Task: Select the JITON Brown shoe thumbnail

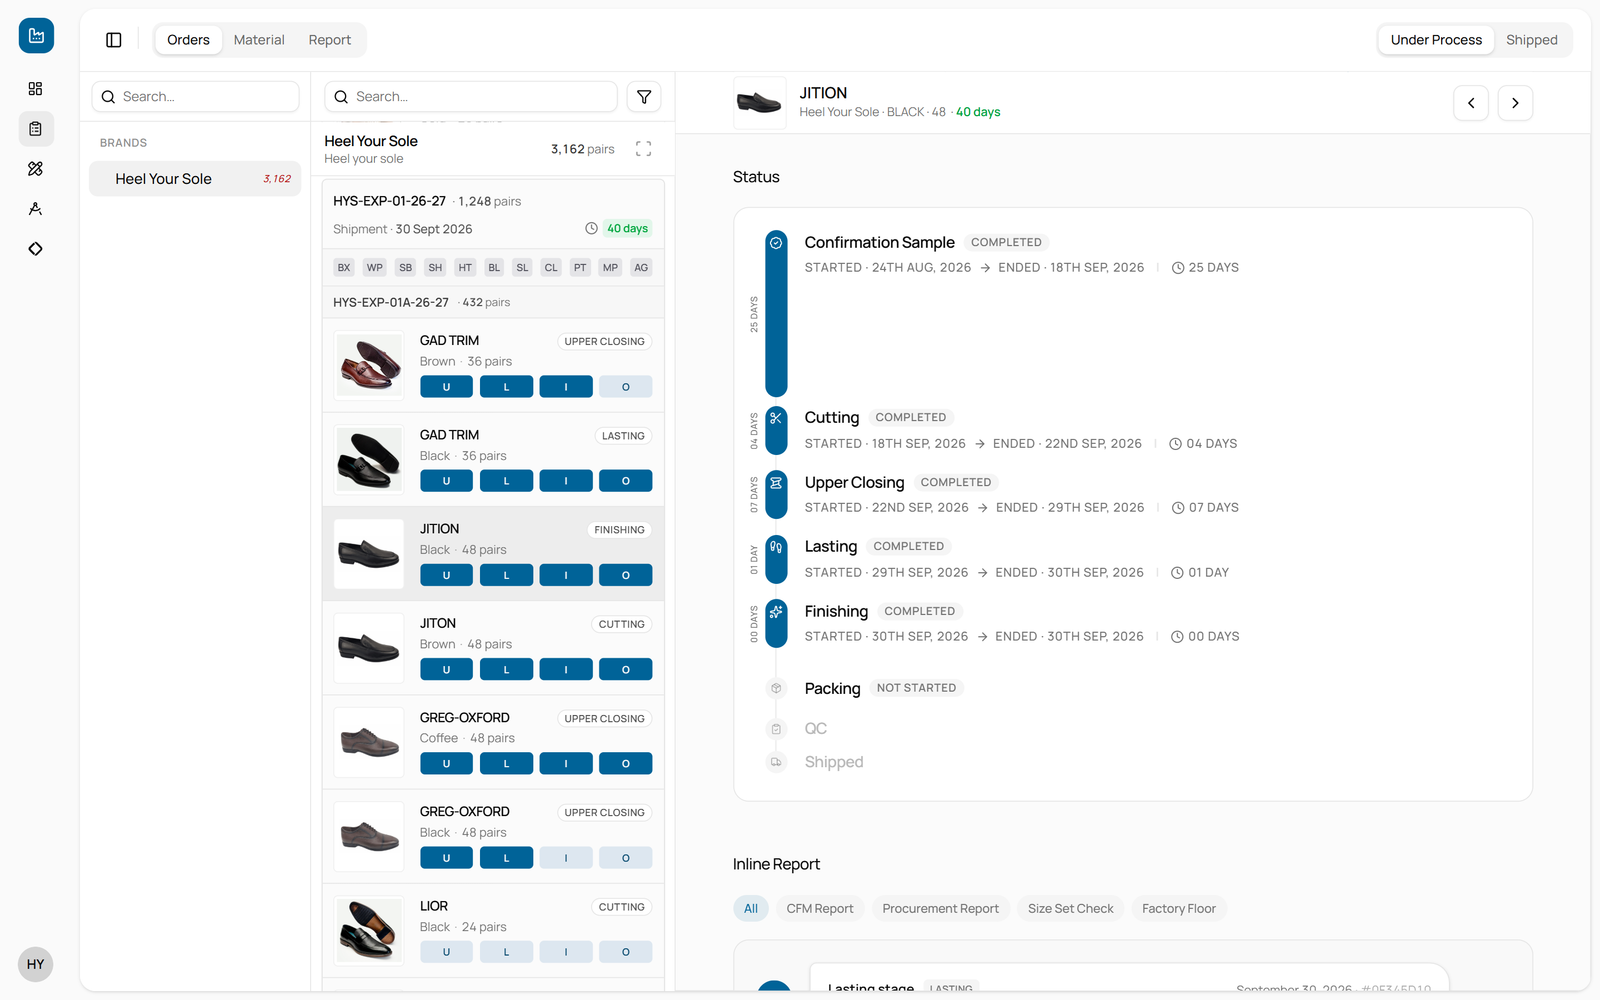Action: [369, 648]
